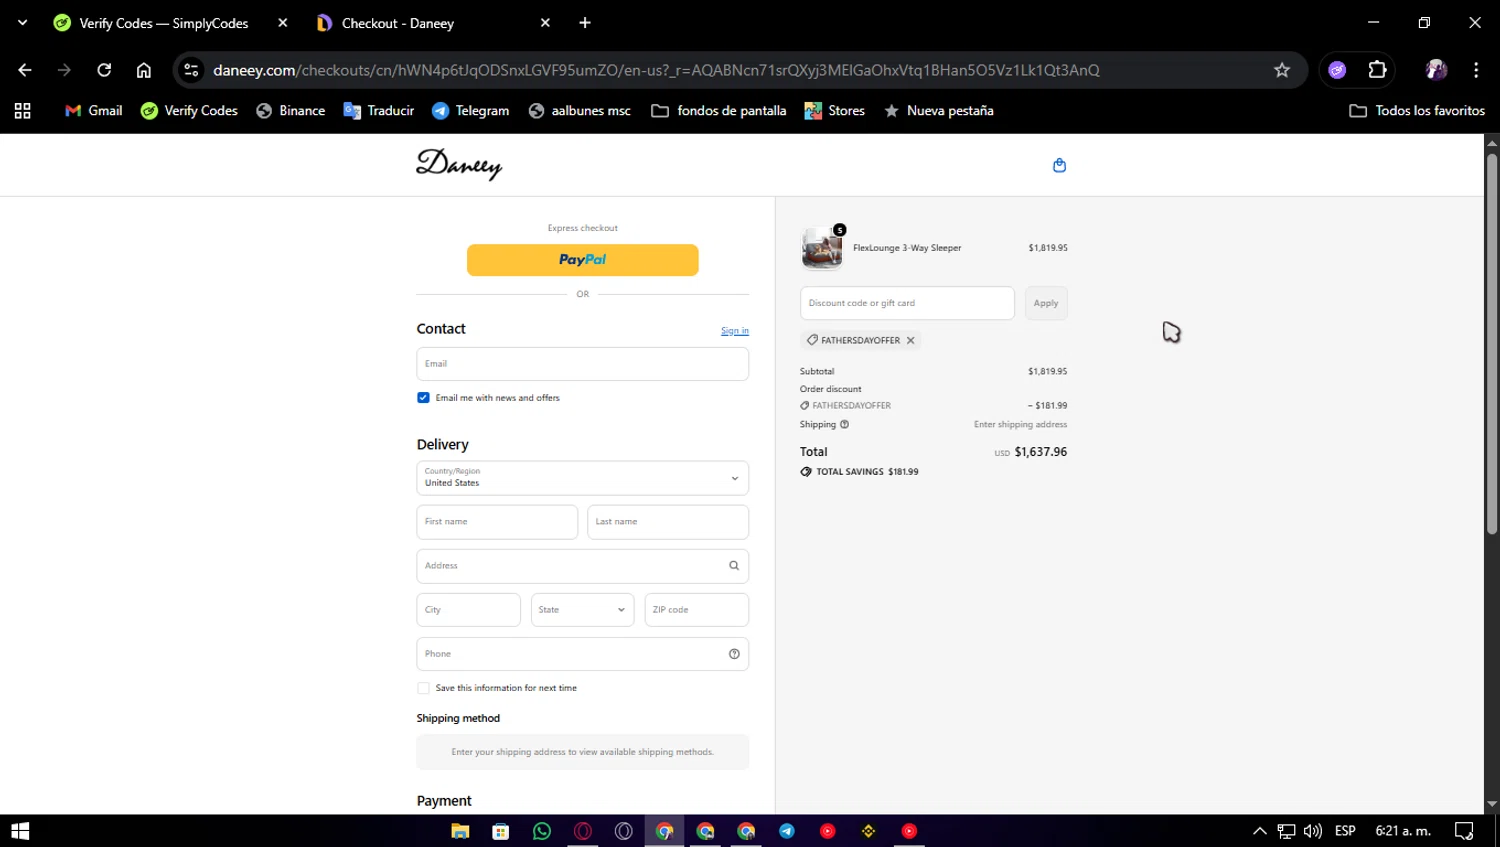Open the Nueva pestaña bookmark

coord(939,111)
